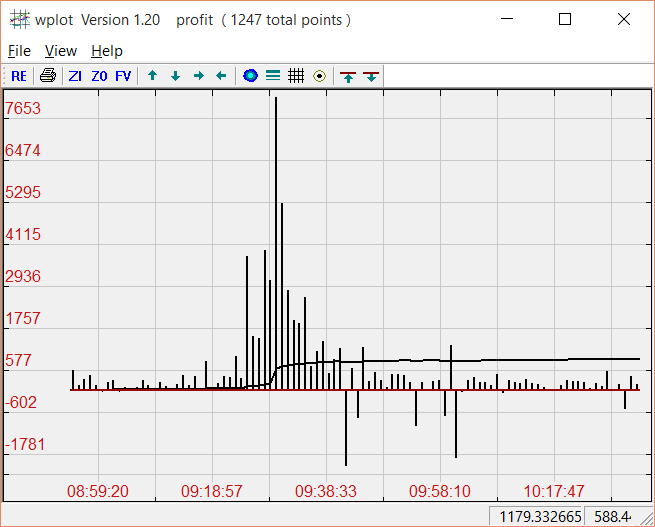The height and width of the screenshot is (527, 655).
Task: Open the View menu
Action: pos(61,51)
